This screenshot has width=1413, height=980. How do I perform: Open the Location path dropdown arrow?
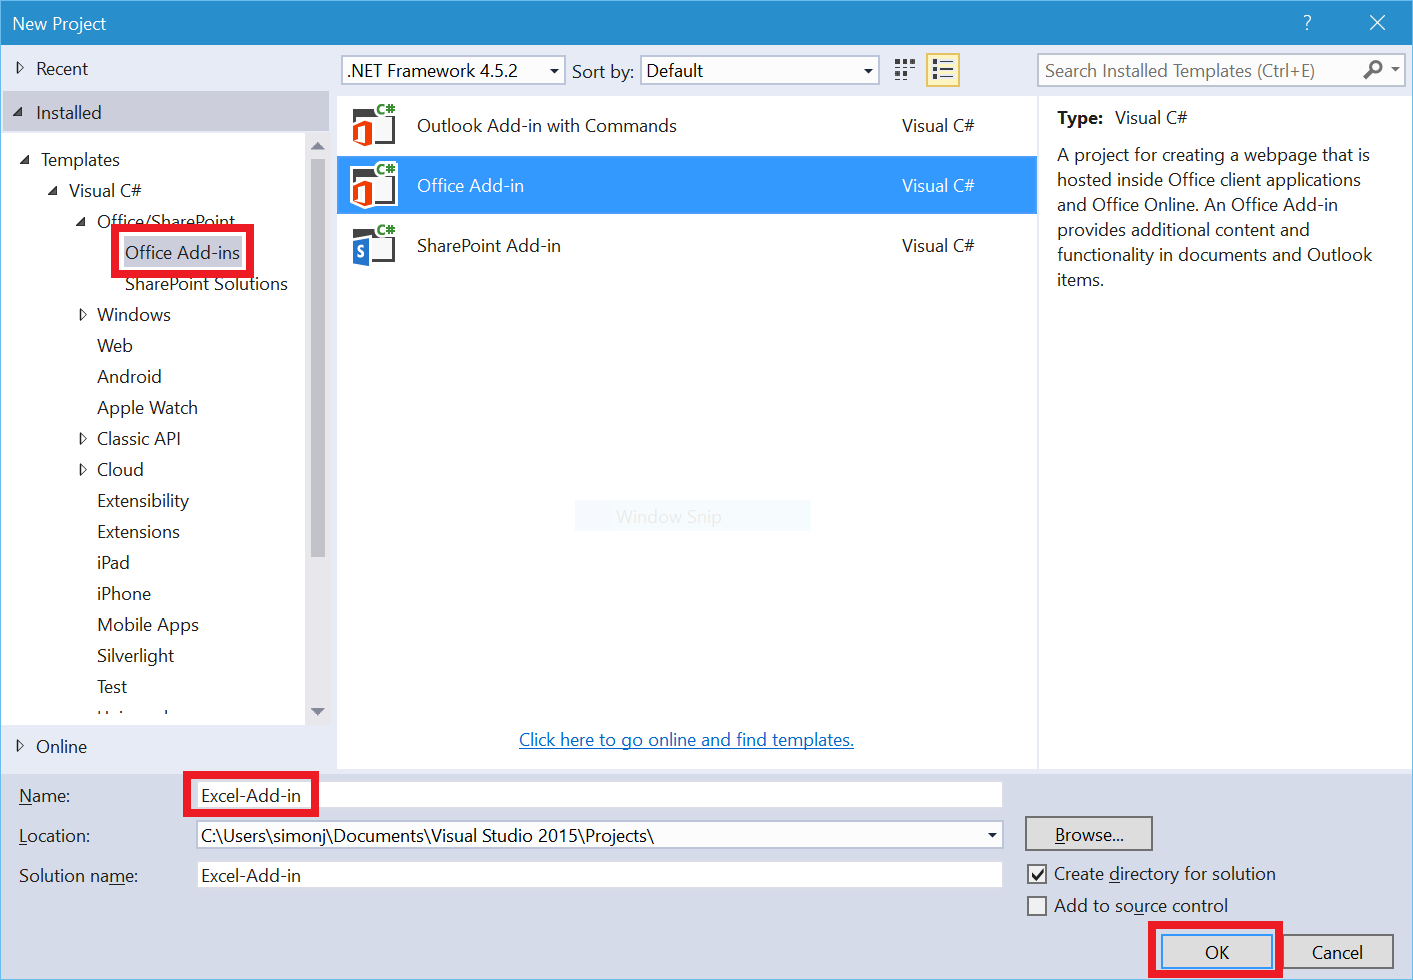[x=992, y=835]
